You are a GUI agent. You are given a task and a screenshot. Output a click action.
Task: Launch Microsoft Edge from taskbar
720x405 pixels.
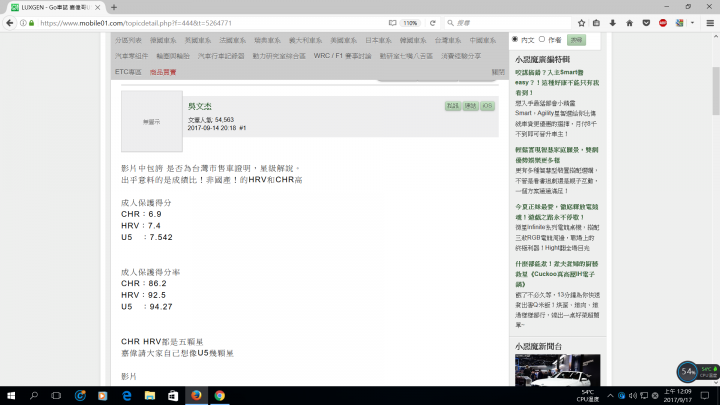tap(126, 395)
